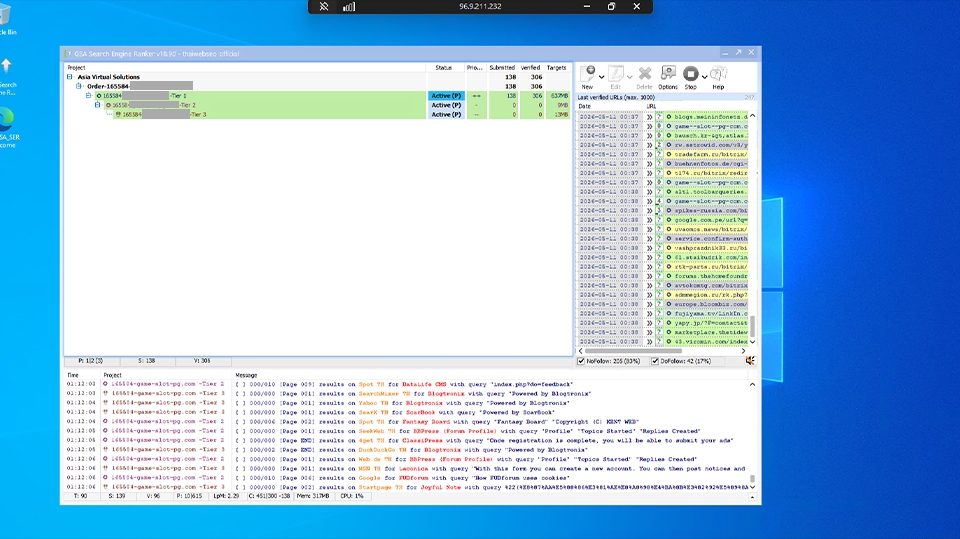Screen dimensions: 960x539
Task: Open the Options toolbar icon
Action: pyautogui.click(x=668, y=74)
